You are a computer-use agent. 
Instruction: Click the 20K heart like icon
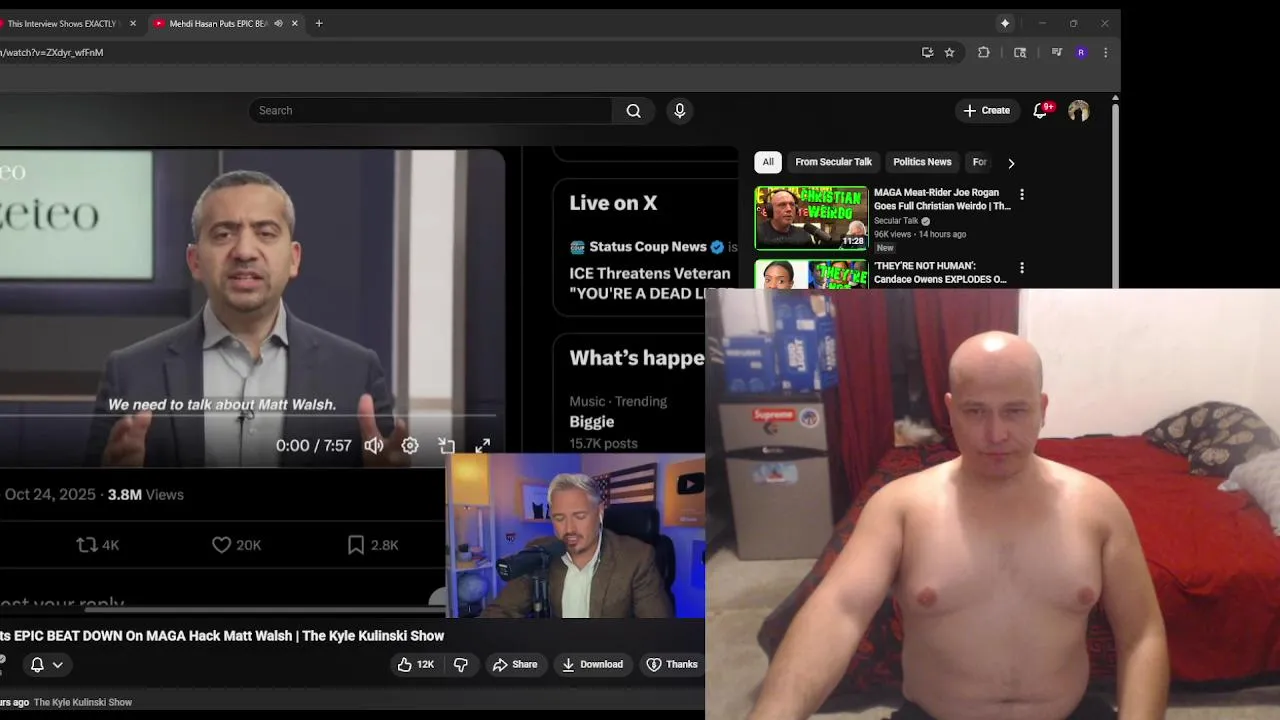[x=221, y=545]
